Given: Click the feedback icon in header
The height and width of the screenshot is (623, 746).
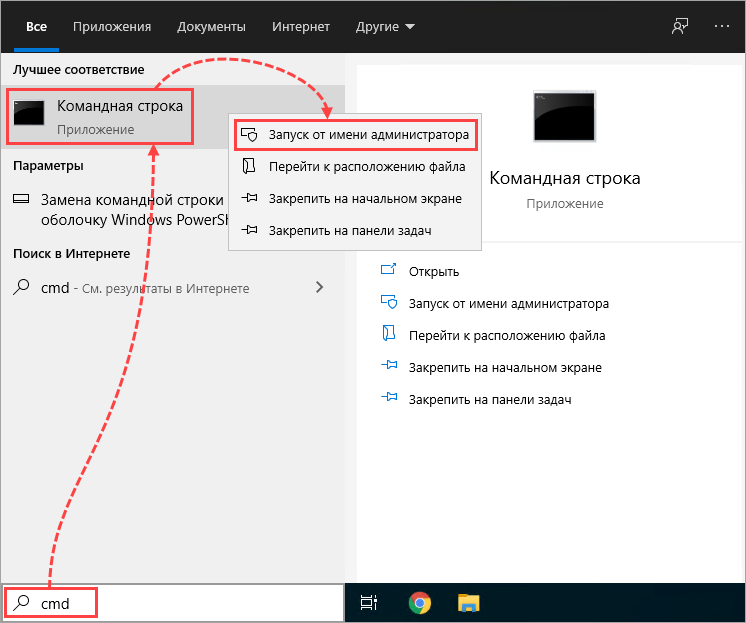Looking at the screenshot, I should (680, 27).
